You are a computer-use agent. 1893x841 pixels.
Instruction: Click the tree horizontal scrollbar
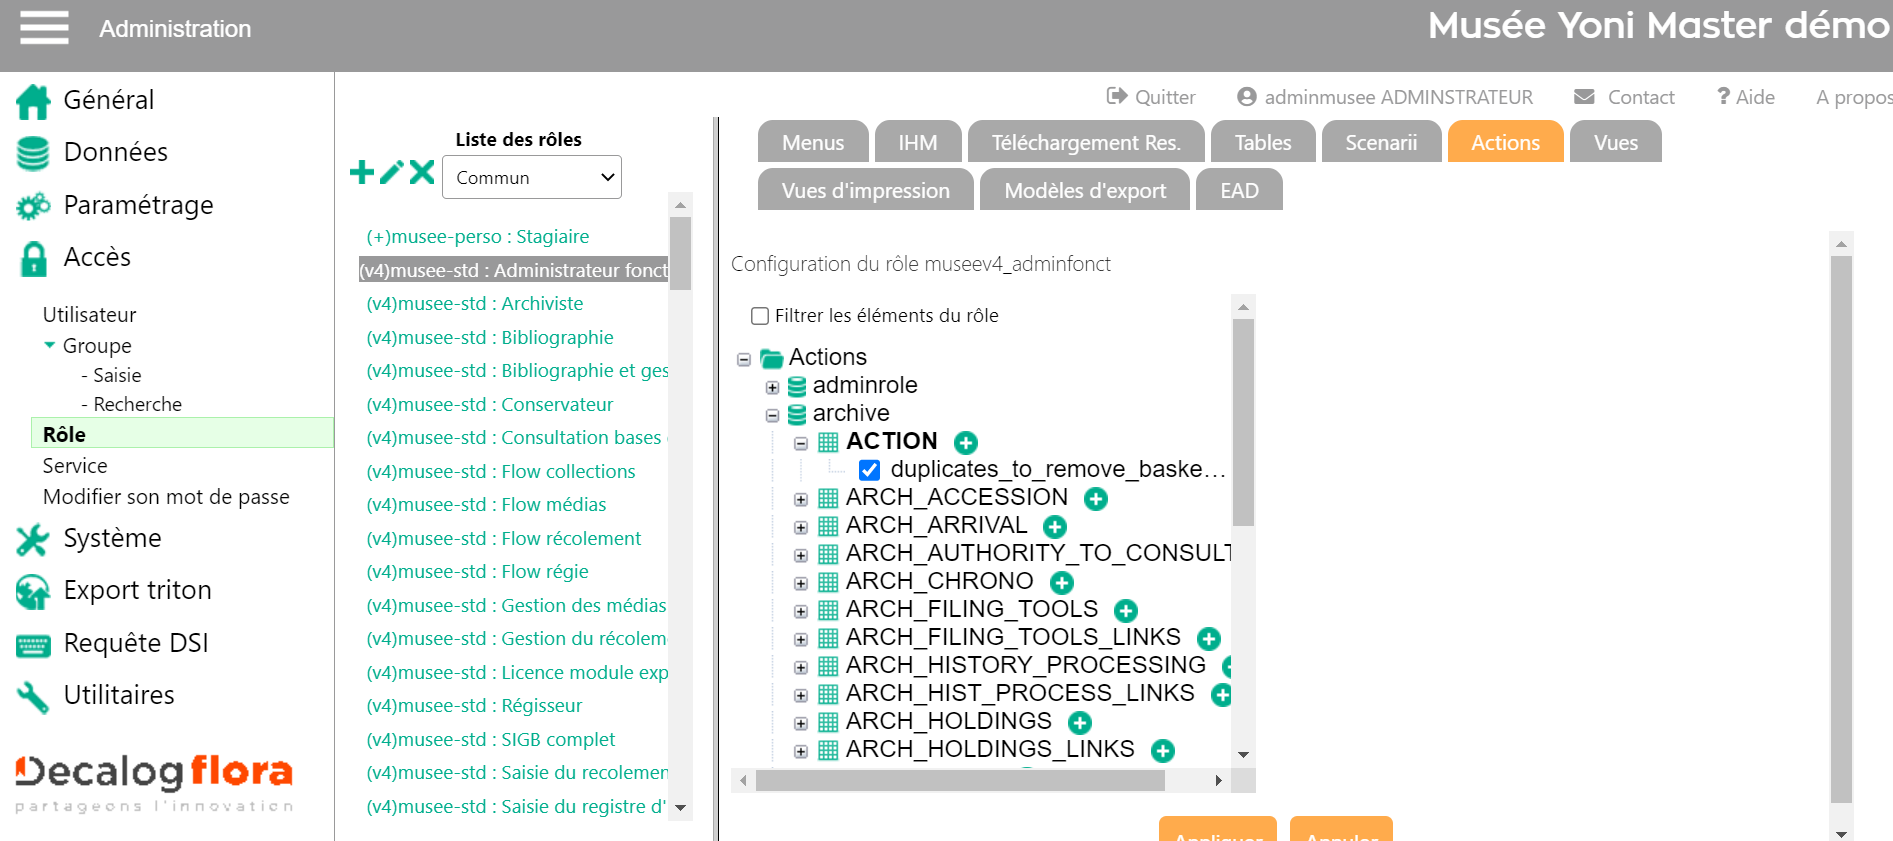(960, 780)
